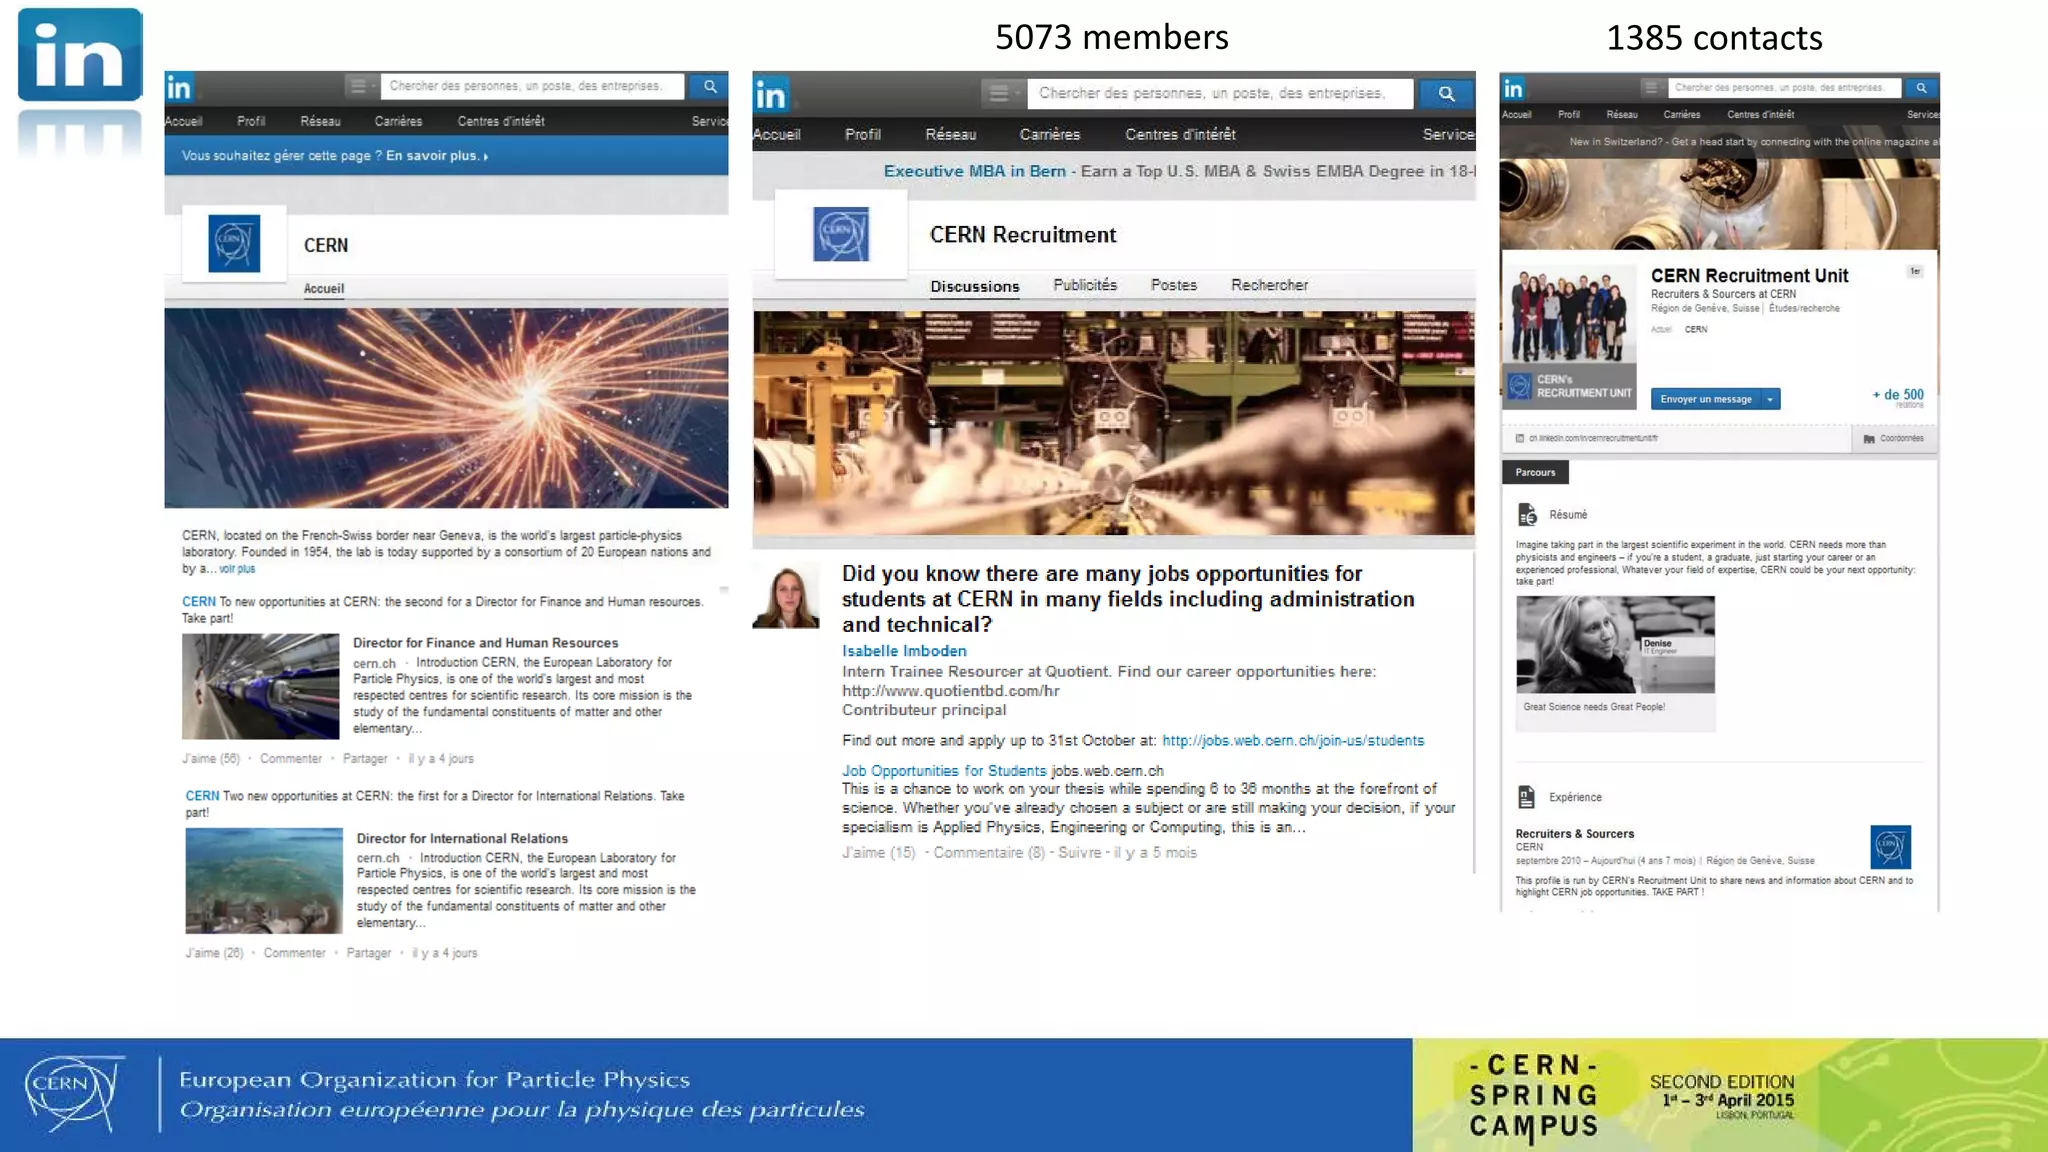
Task: Open search category dropdown in CERN Recruitment page
Action: pyautogui.click(x=1001, y=94)
